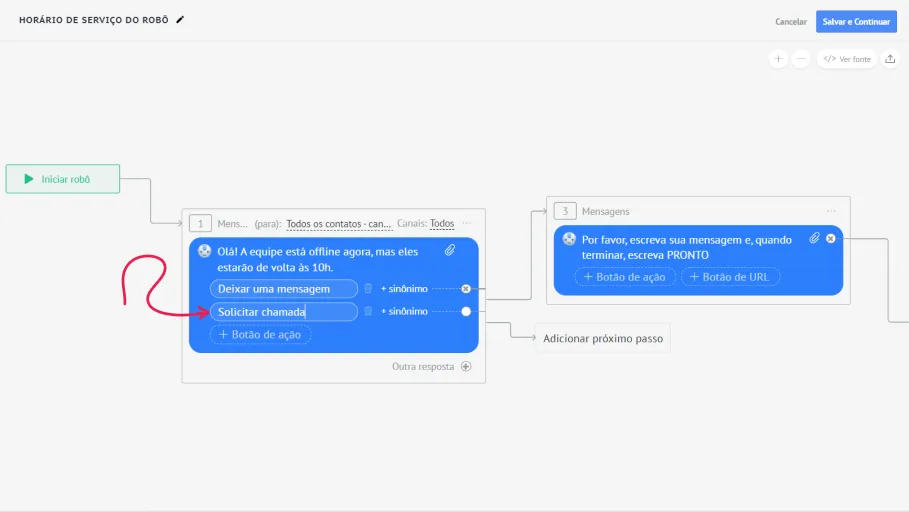Open the Todos os contatos recipient dropdown

click(339, 224)
